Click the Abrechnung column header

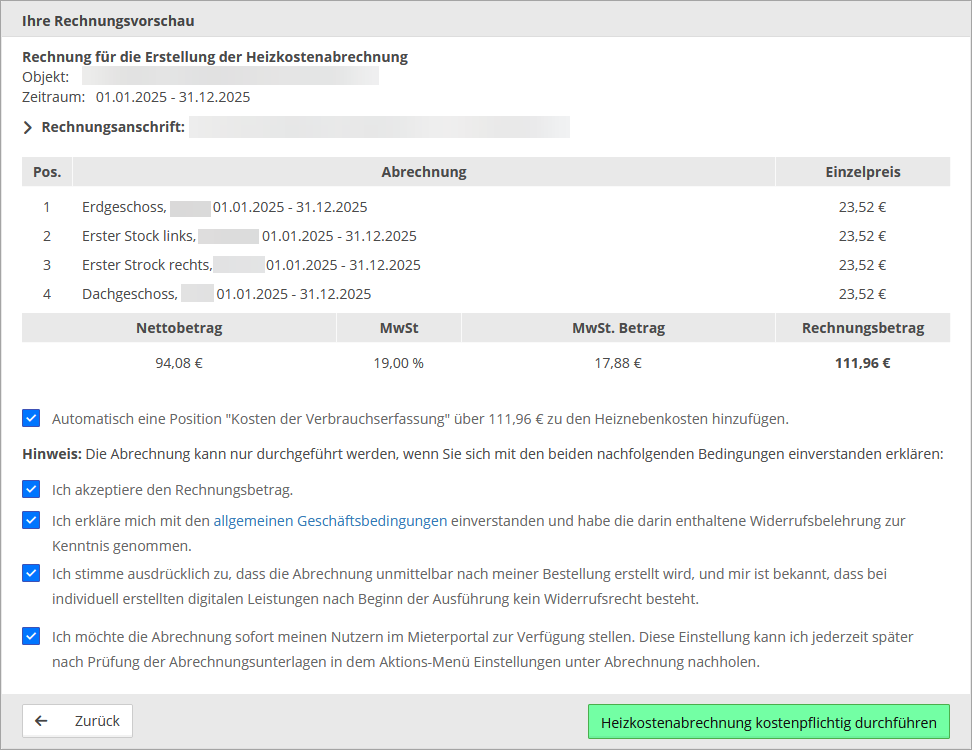(423, 172)
